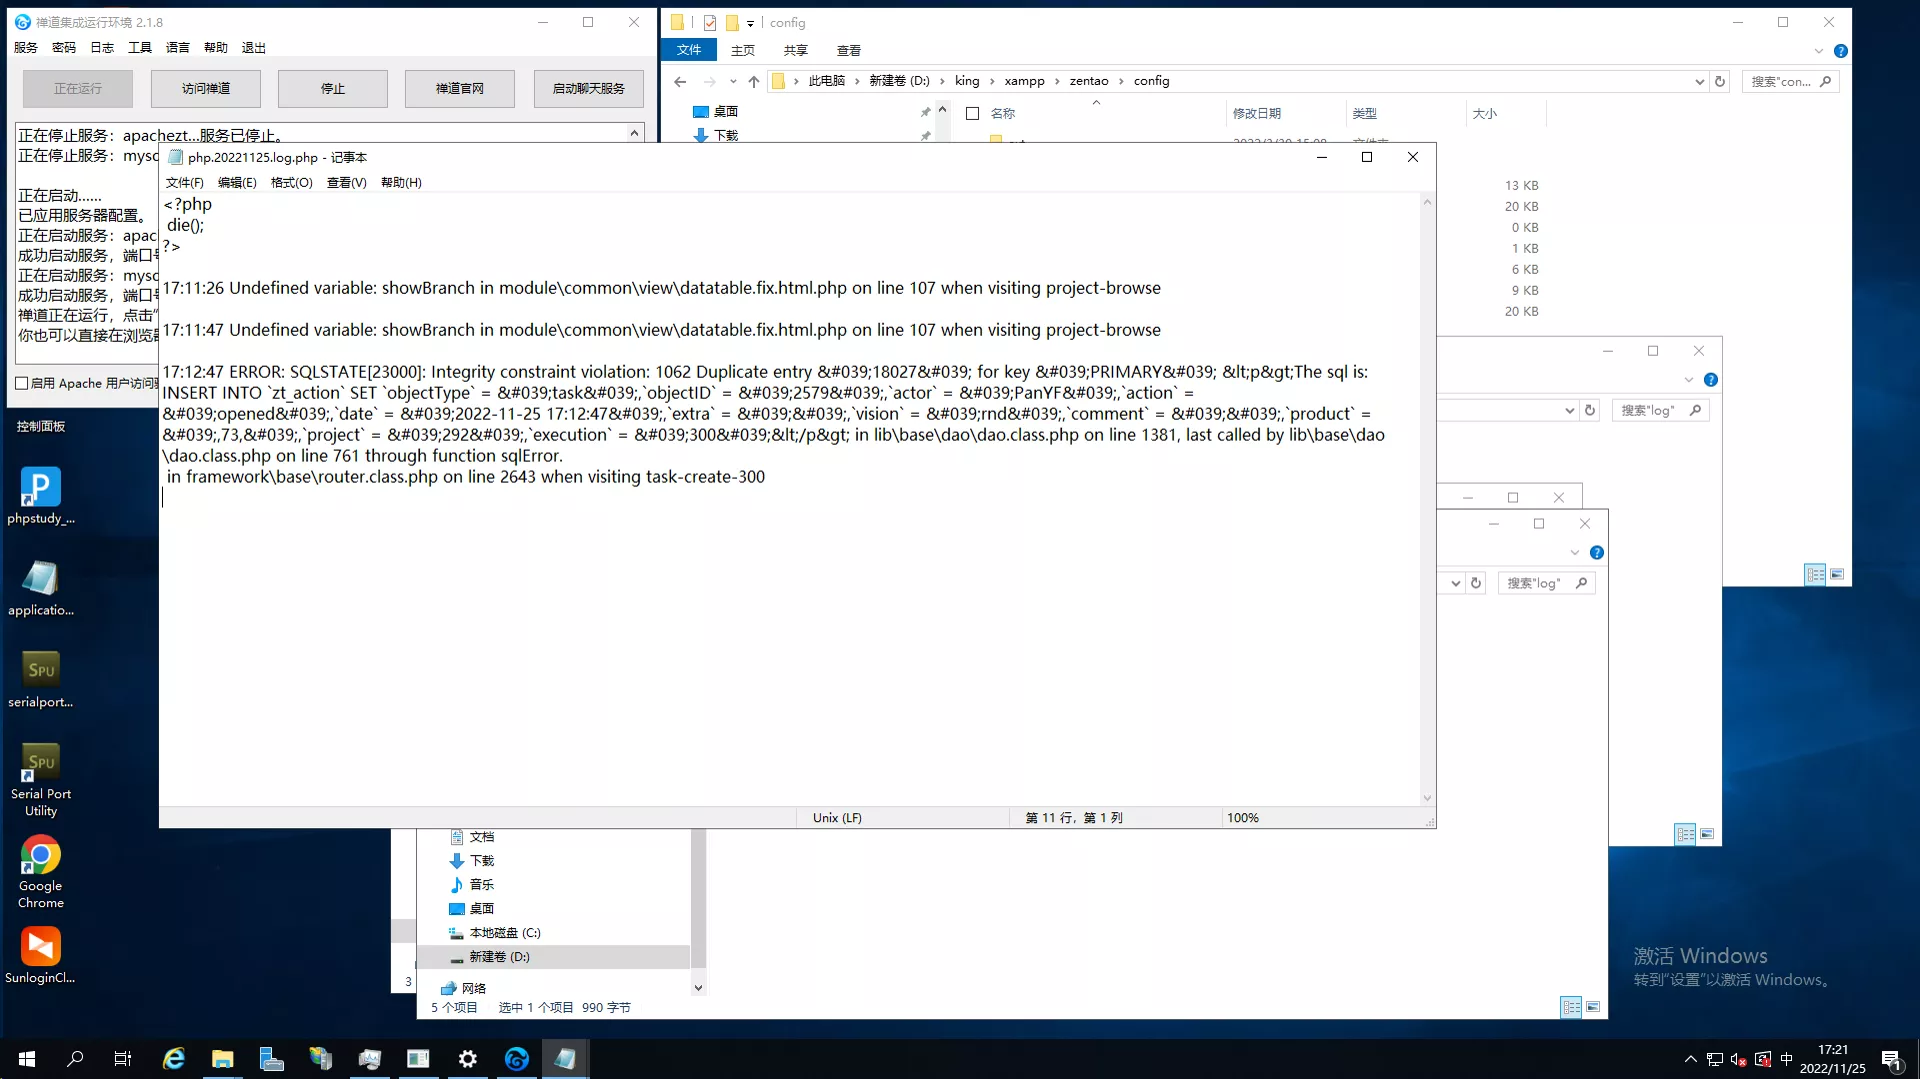Select 主页 ribbon tab in config window

(743, 50)
